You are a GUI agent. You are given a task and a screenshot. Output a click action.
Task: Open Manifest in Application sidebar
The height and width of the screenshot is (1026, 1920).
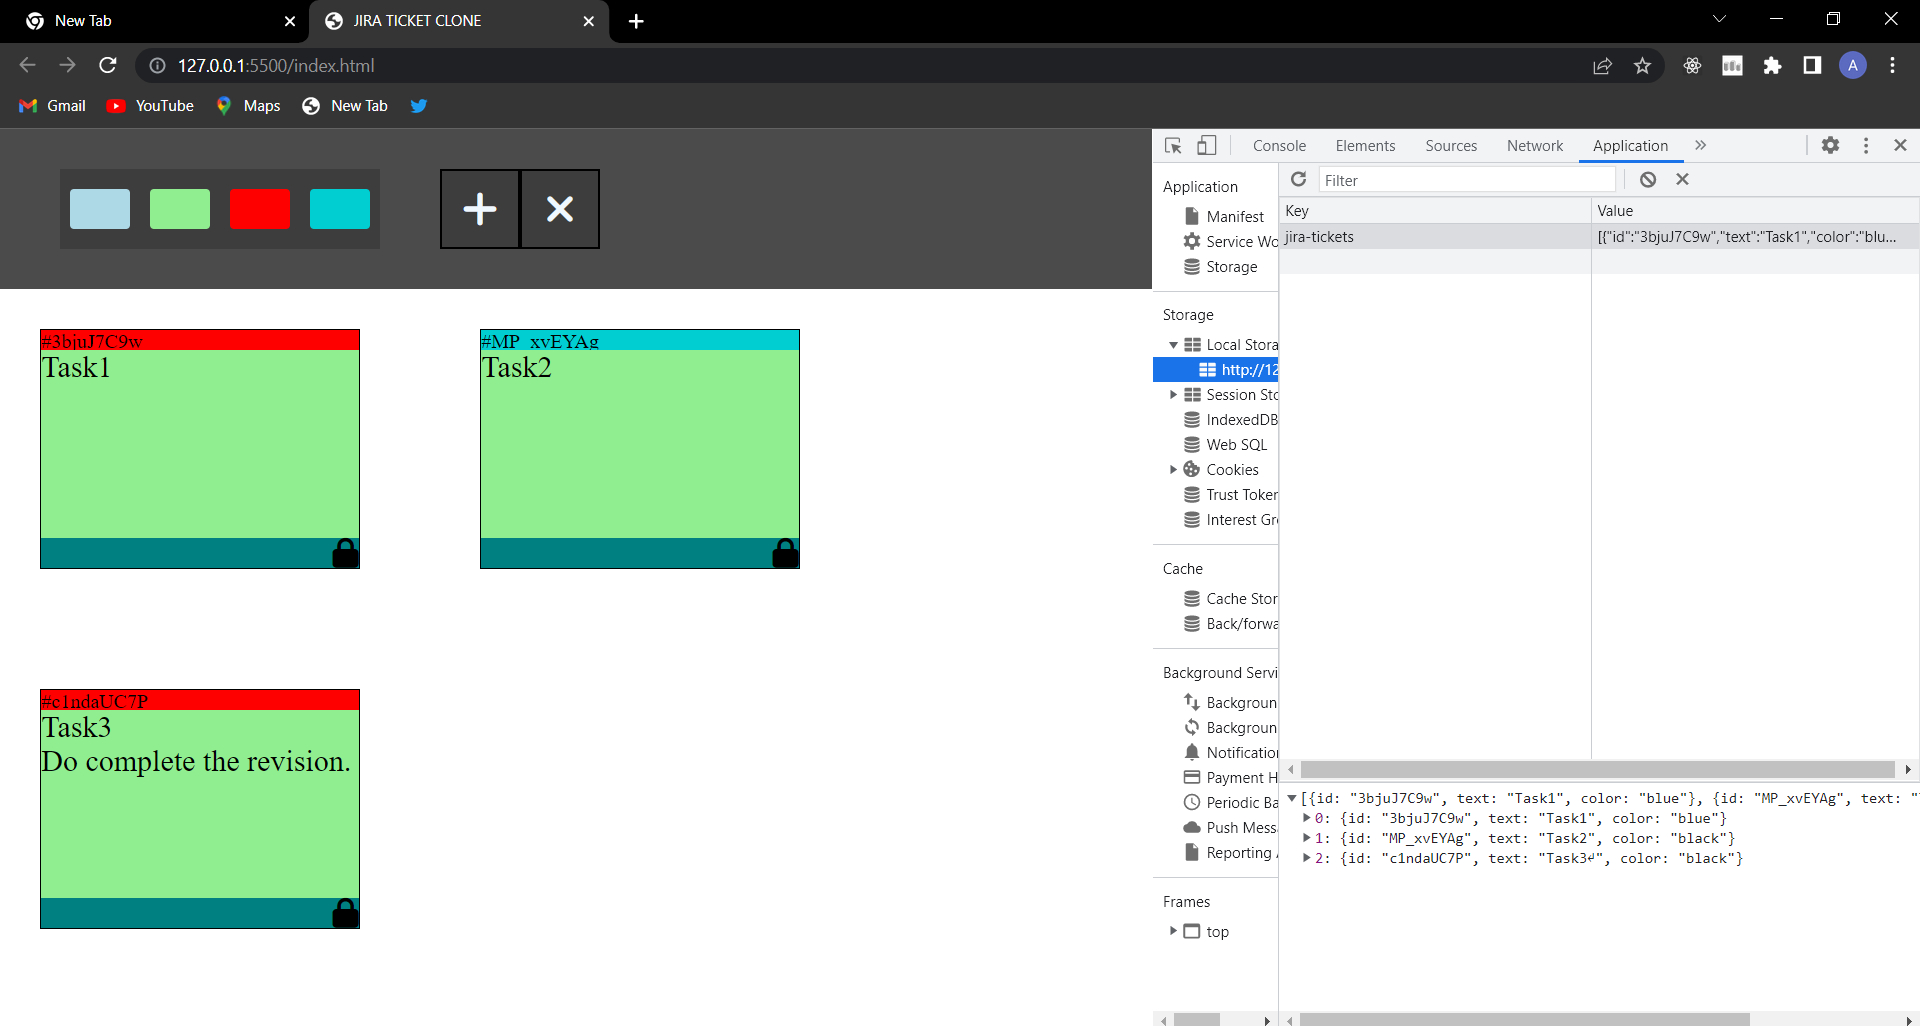[x=1235, y=216]
